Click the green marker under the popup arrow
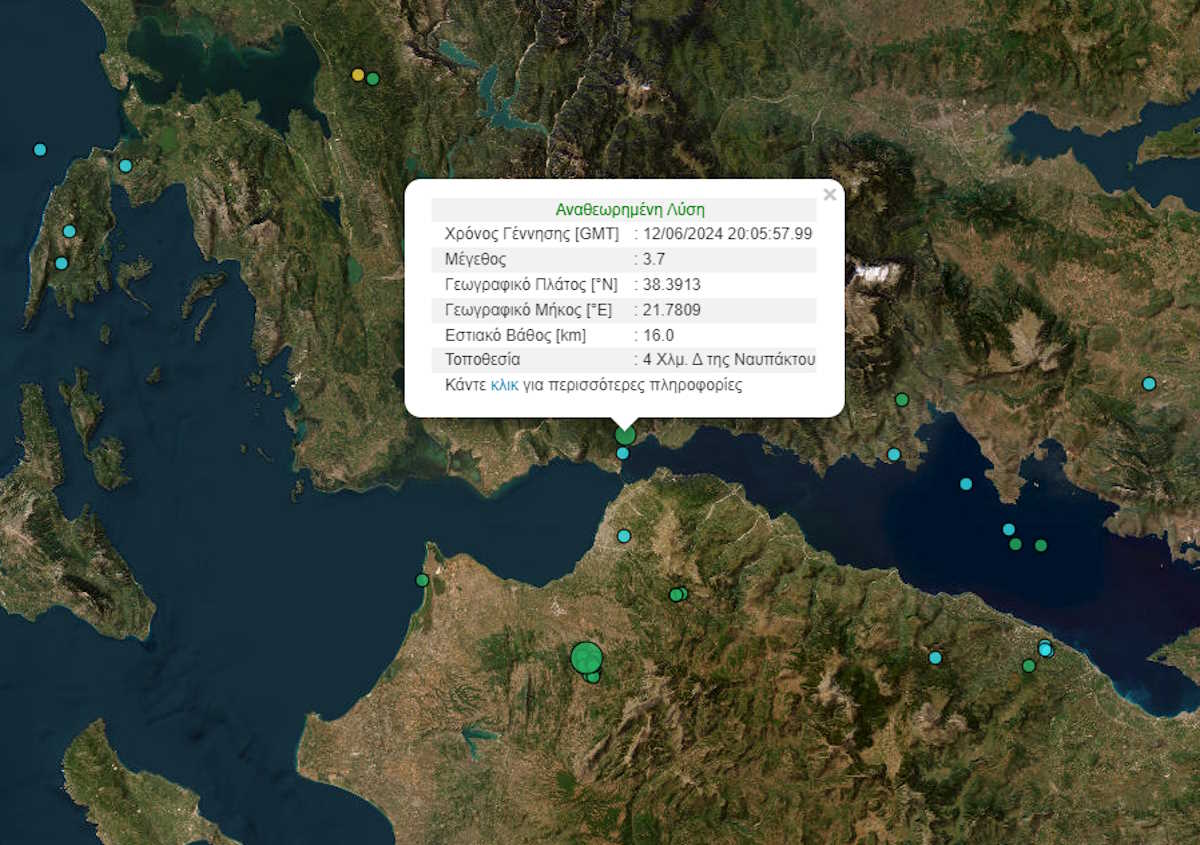The image size is (1200, 845). click(625, 435)
